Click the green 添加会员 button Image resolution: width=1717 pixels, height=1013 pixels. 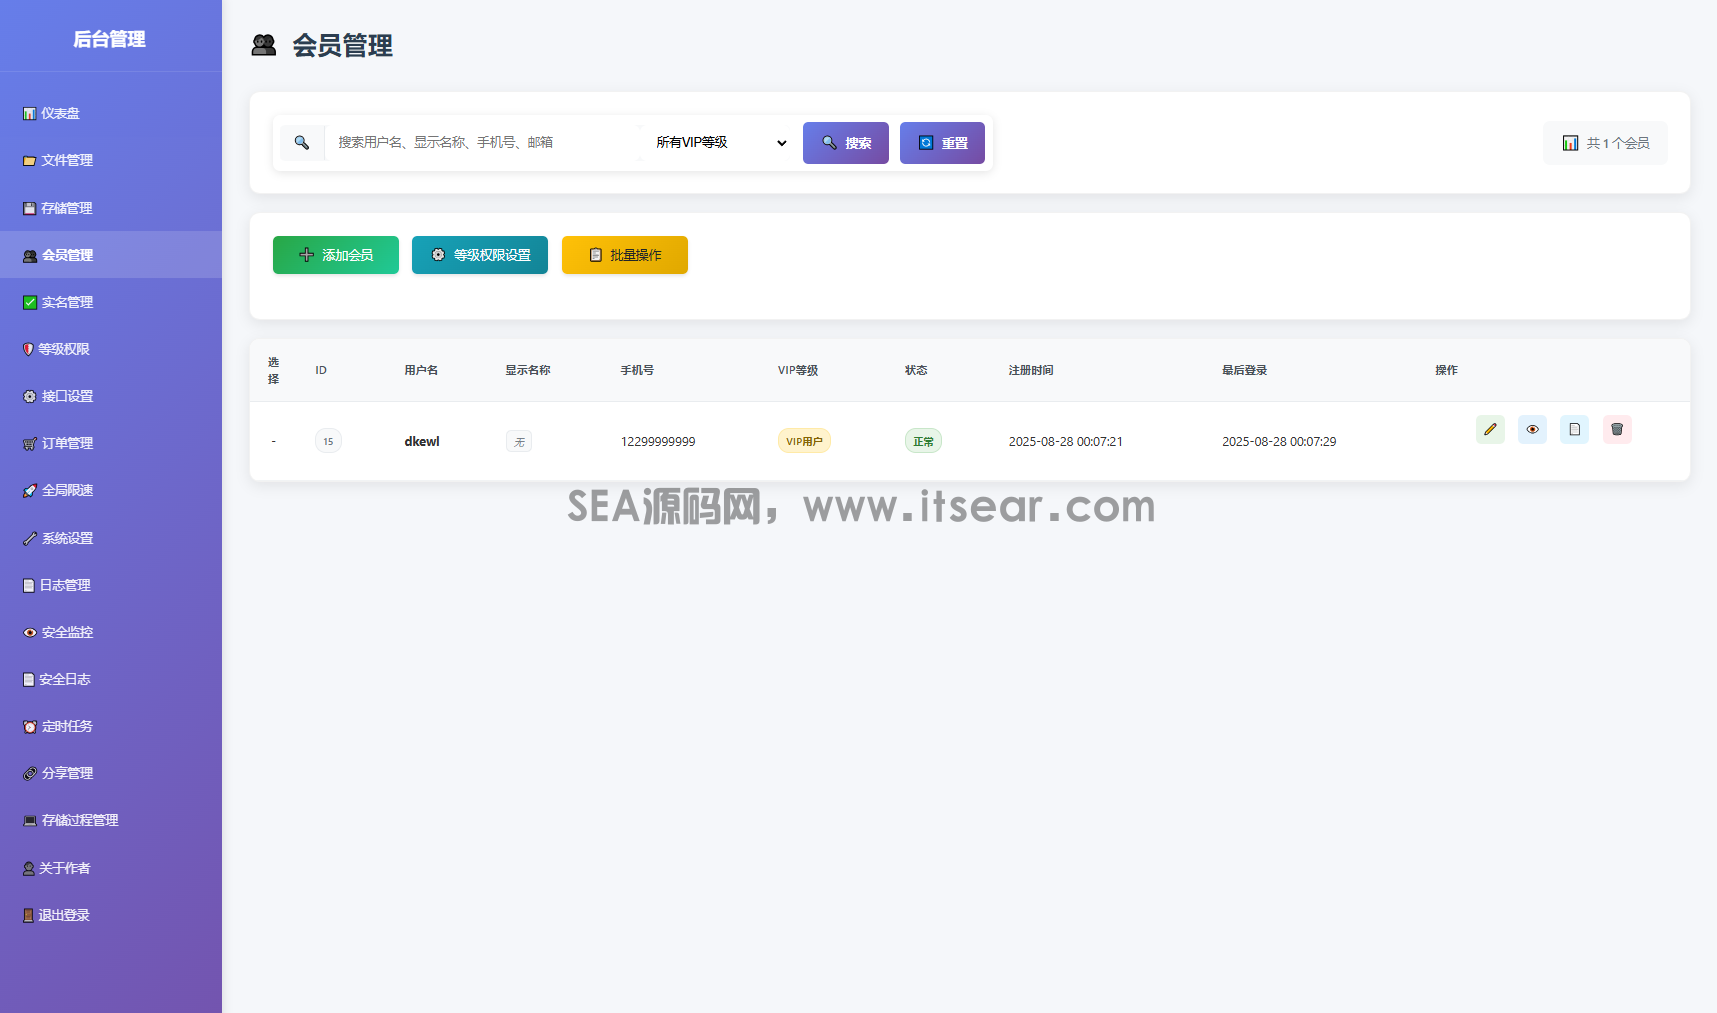[336, 255]
